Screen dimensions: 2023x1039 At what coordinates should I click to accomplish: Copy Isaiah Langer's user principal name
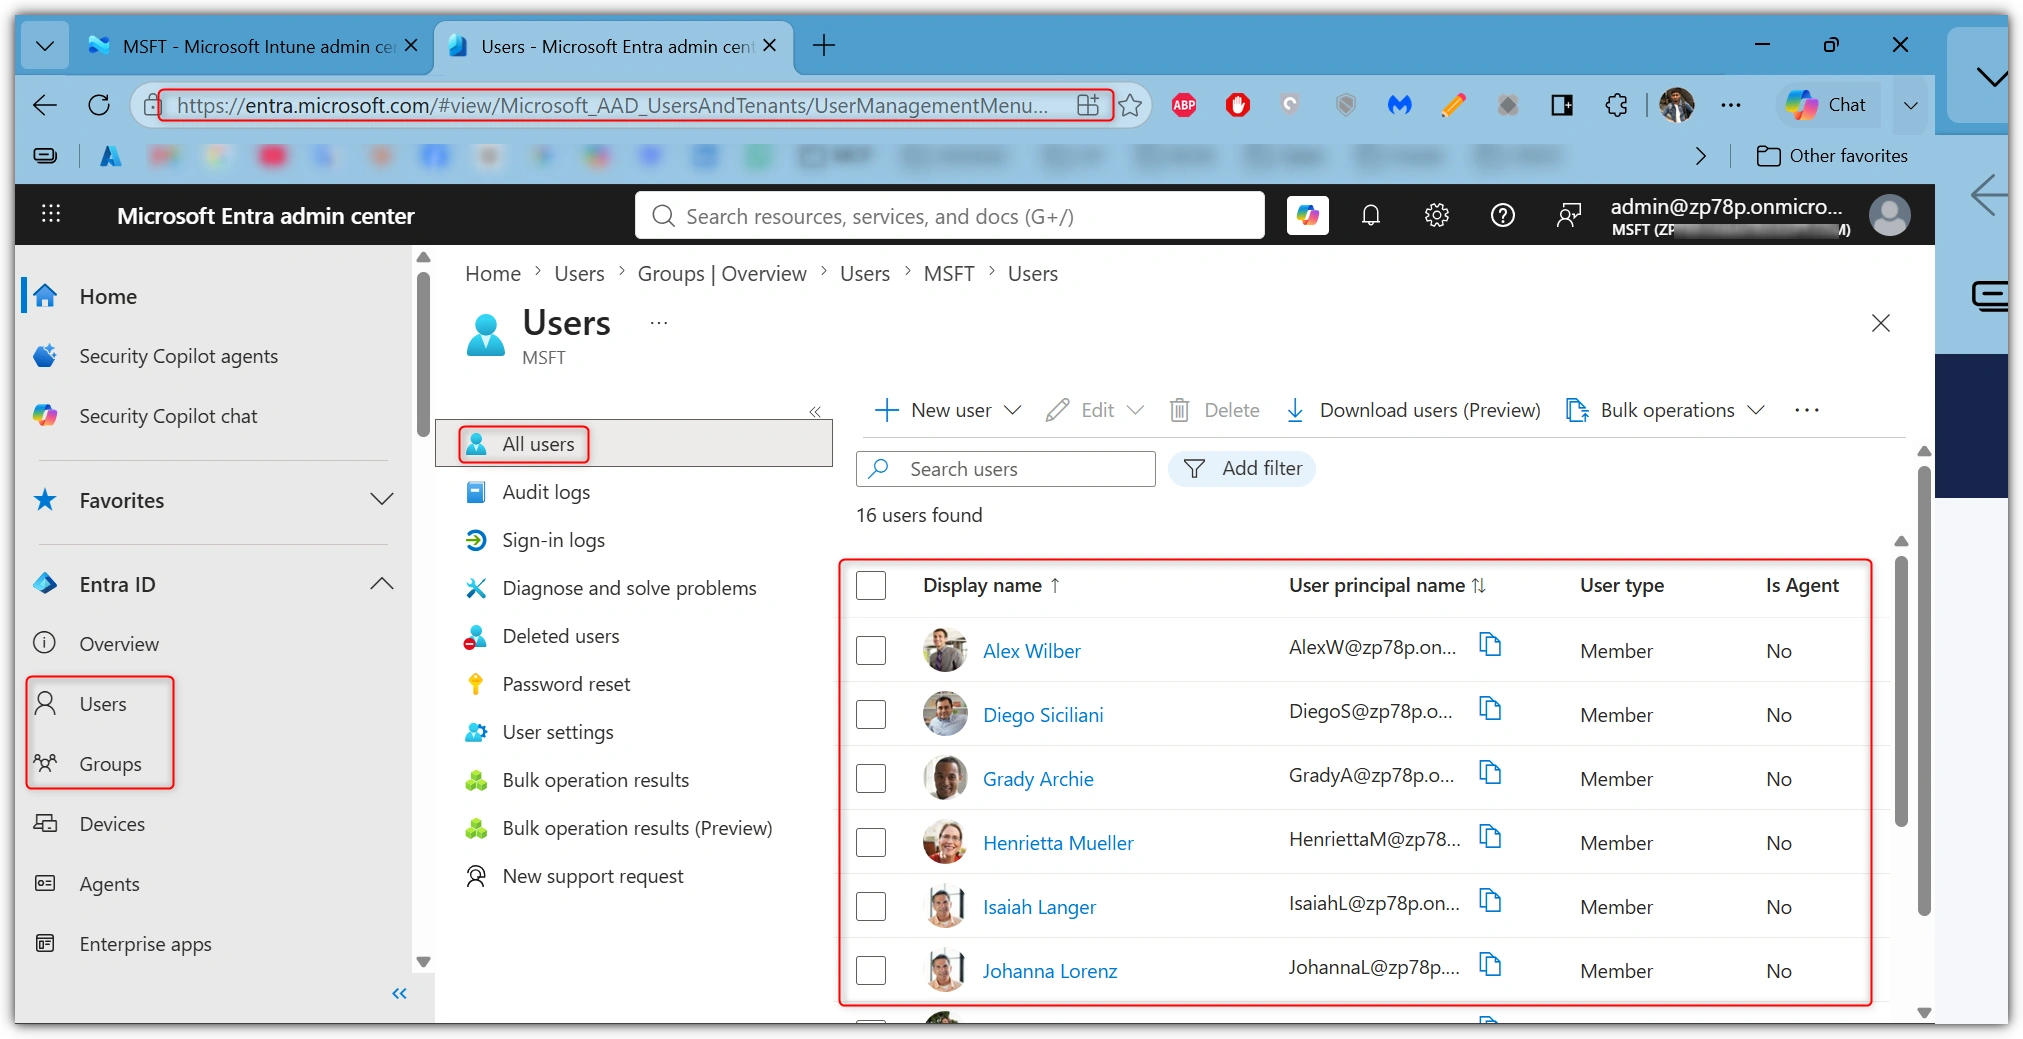pos(1490,901)
